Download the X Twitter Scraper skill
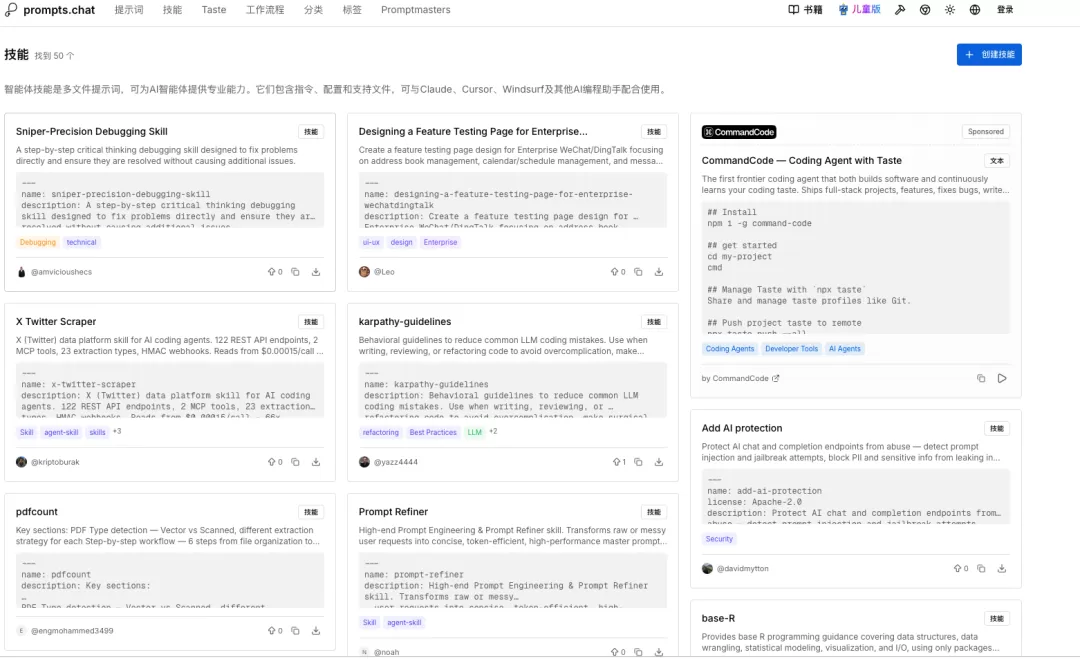This screenshot has height=659, width=1080. (x=316, y=462)
